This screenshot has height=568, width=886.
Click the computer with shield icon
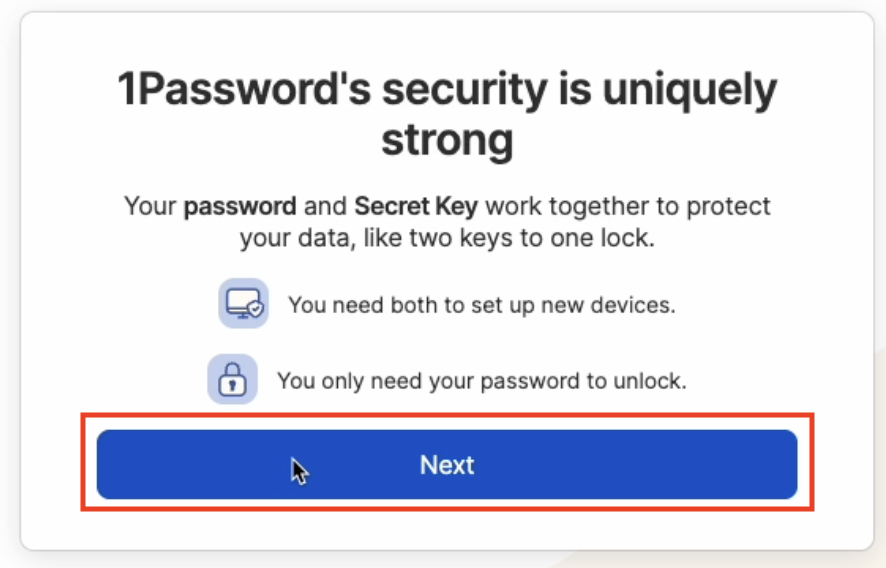pos(243,303)
